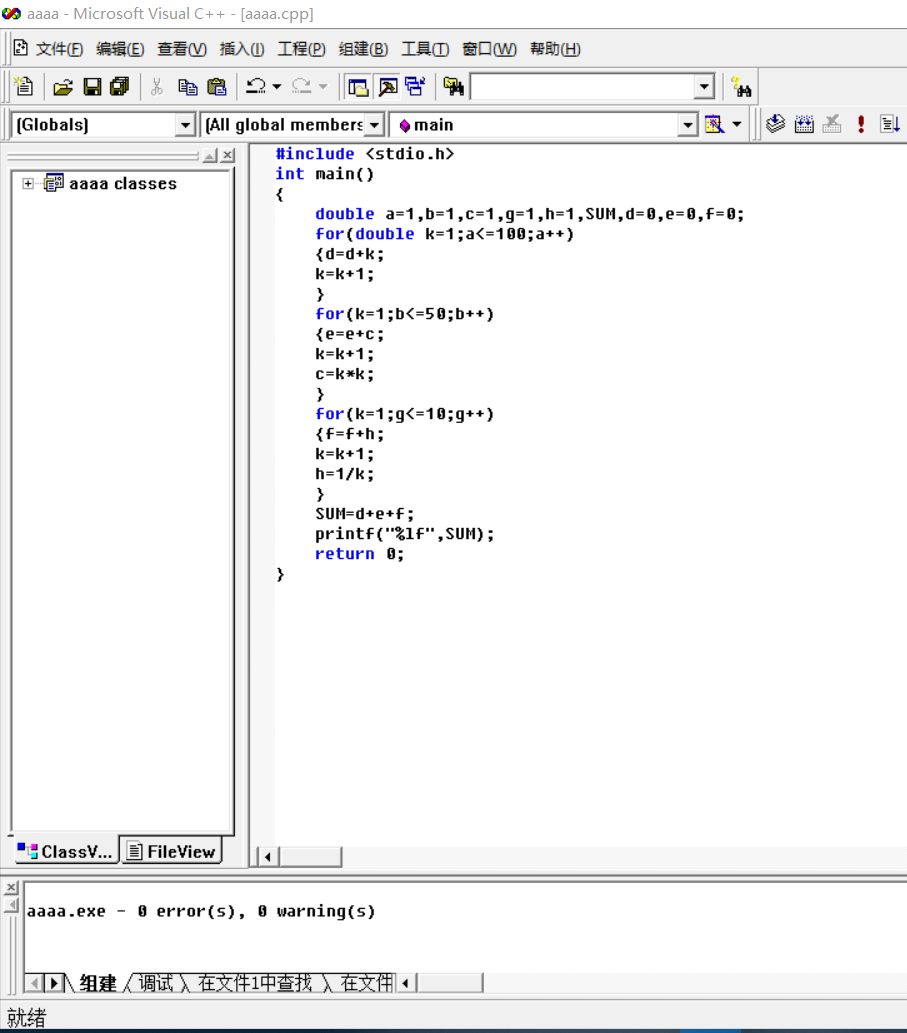Open the 查看(V) menu
Image resolution: width=907 pixels, height=1033 pixels.
(x=182, y=49)
